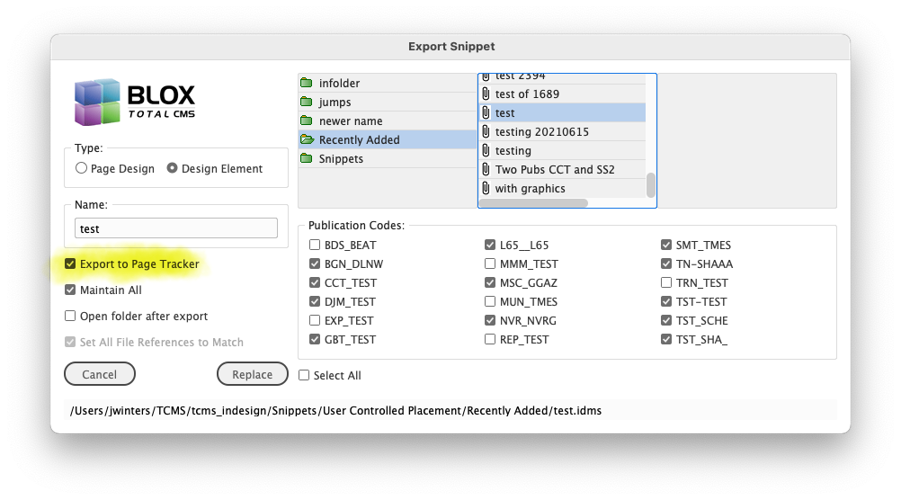The image size is (901, 500).
Task: Click paperclip icon beside testing 20210615
Action: click(486, 132)
